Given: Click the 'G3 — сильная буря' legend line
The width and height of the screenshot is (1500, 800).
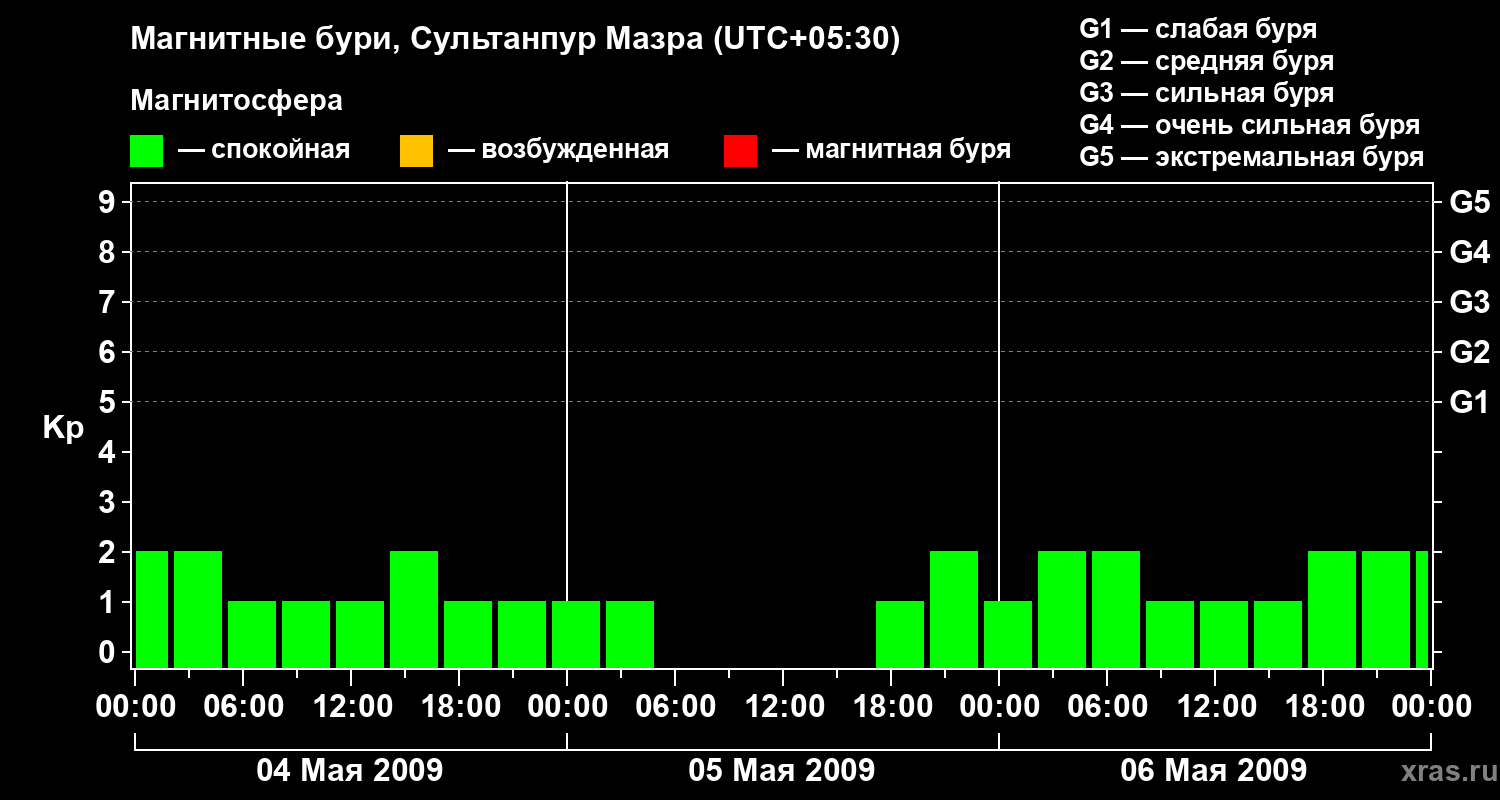Looking at the screenshot, I should coord(1206,93).
